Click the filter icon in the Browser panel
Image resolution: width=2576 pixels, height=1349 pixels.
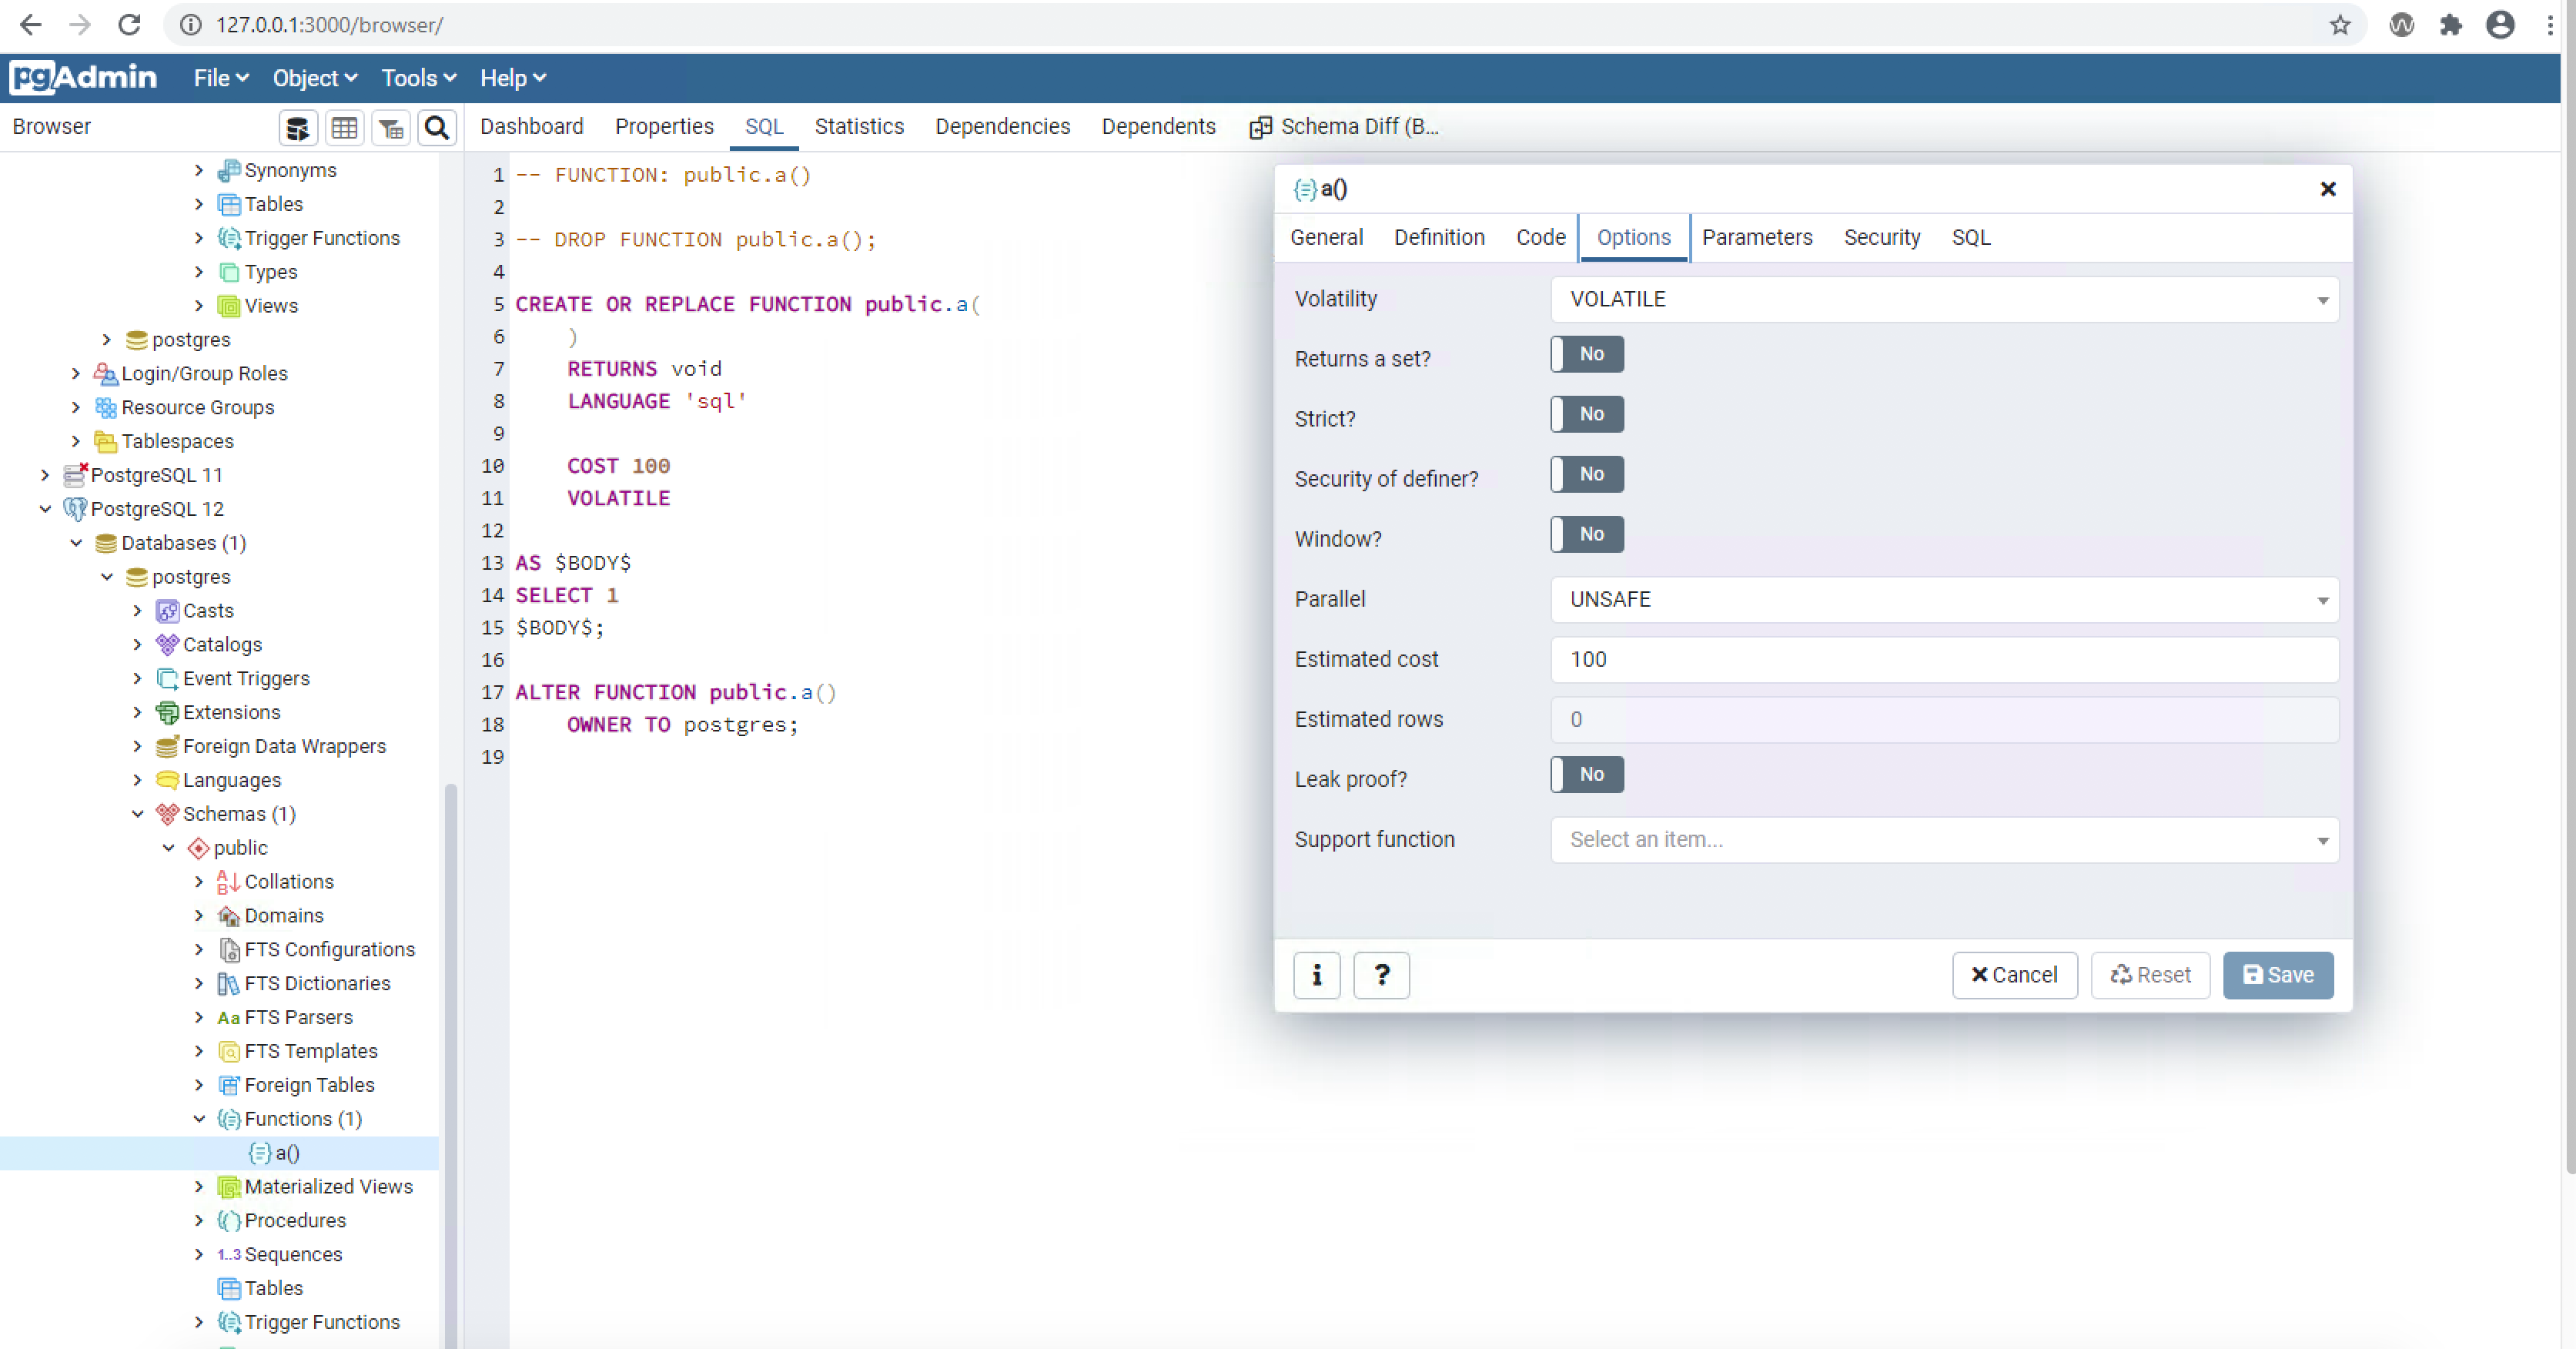pyautogui.click(x=390, y=127)
